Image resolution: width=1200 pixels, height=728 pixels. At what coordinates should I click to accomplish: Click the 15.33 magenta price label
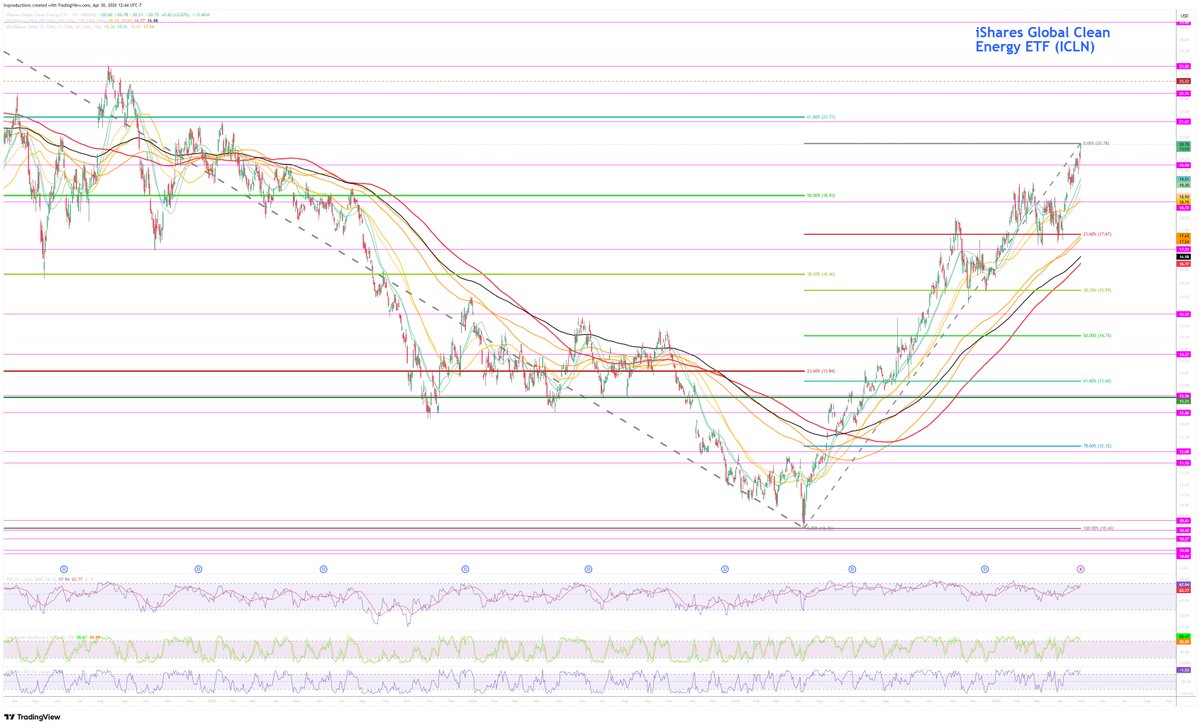pos(1183,314)
